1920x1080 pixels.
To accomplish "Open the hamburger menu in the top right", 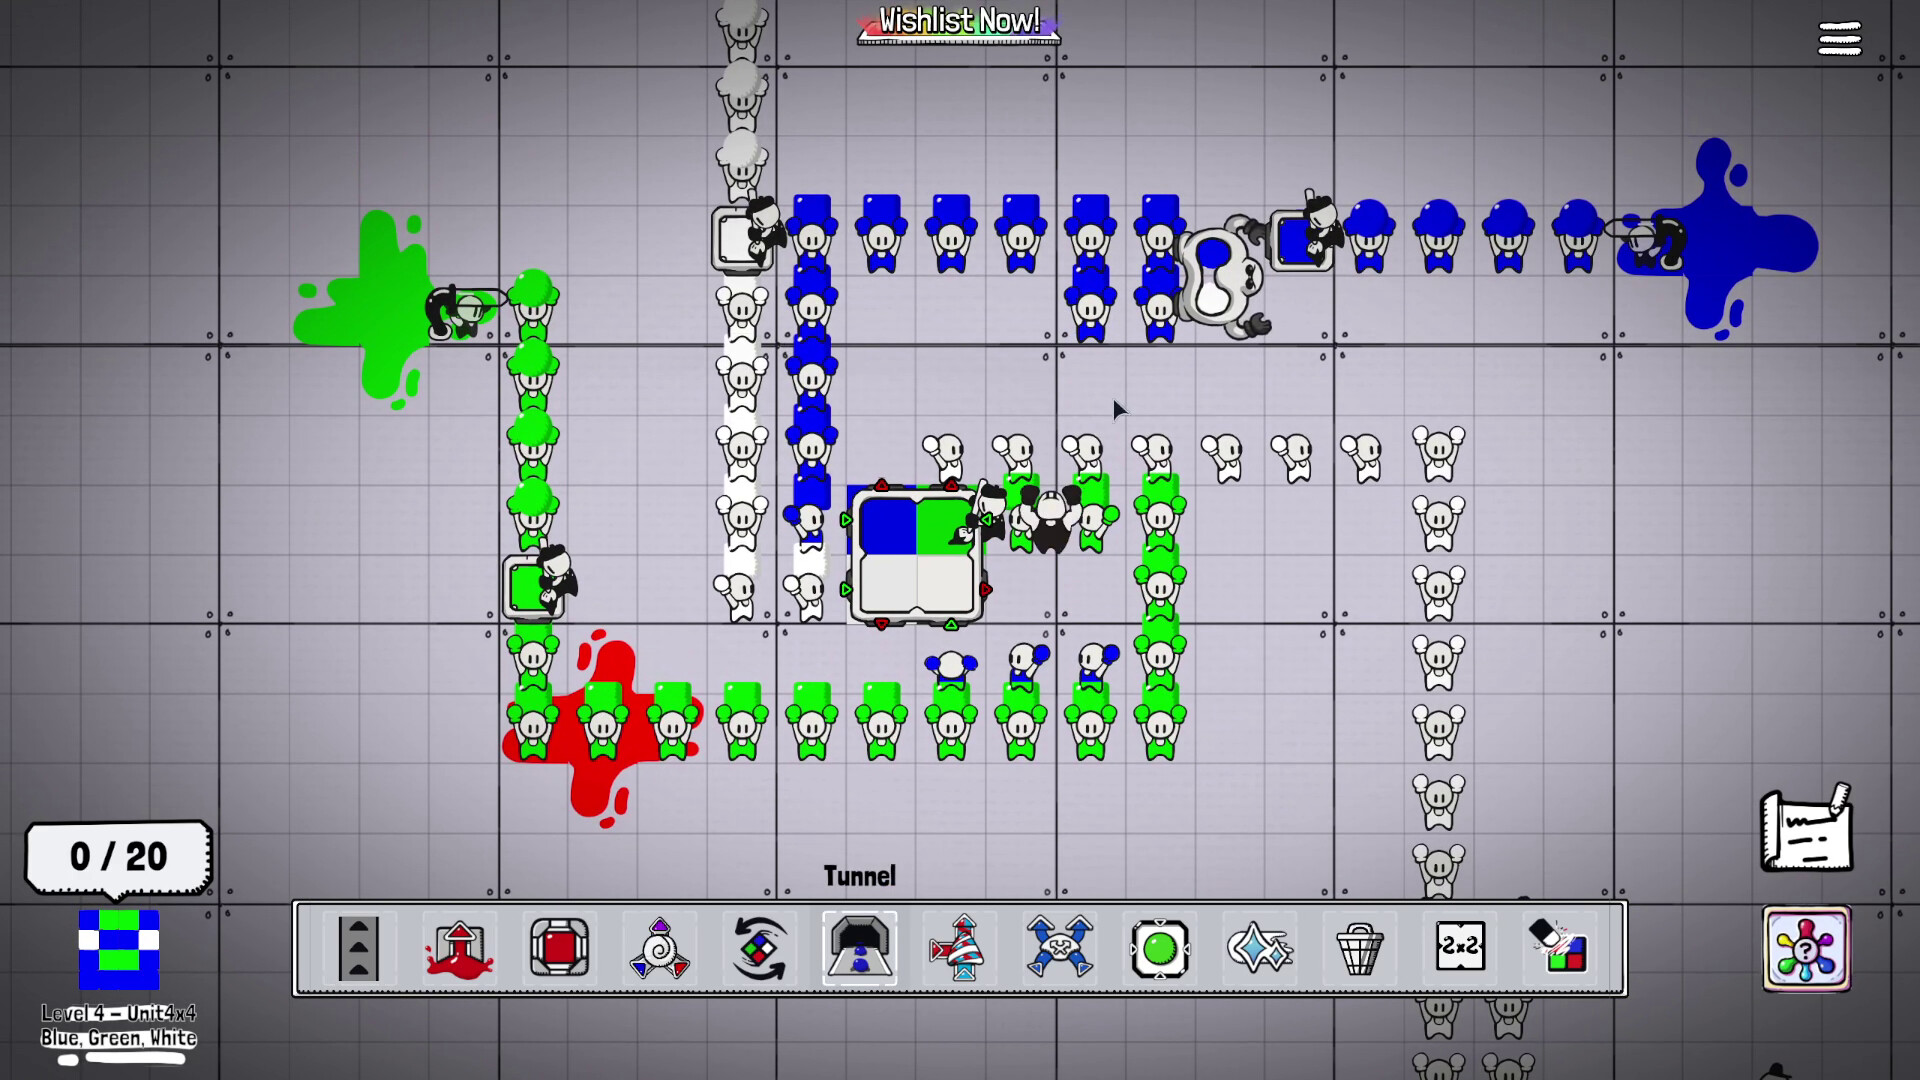I will pos(1839,38).
